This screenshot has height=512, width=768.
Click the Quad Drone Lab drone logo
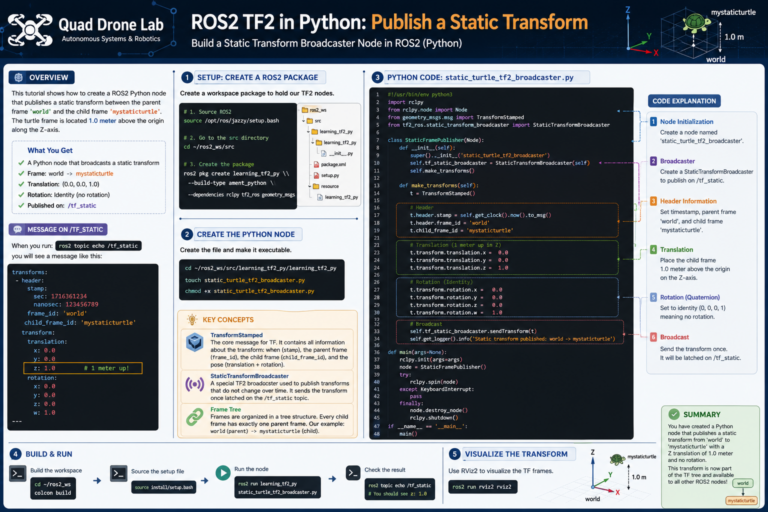click(x=30, y=30)
